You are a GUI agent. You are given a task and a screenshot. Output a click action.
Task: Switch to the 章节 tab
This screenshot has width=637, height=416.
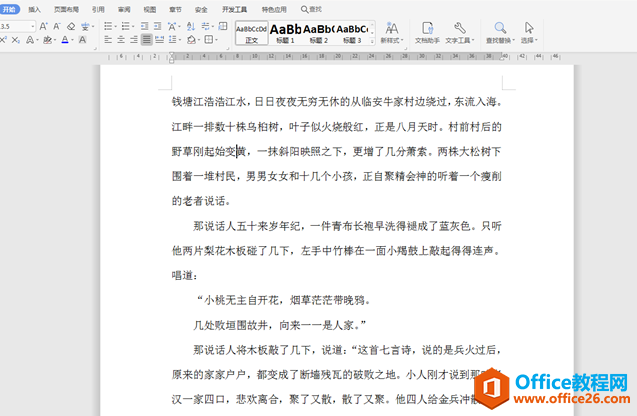(176, 9)
